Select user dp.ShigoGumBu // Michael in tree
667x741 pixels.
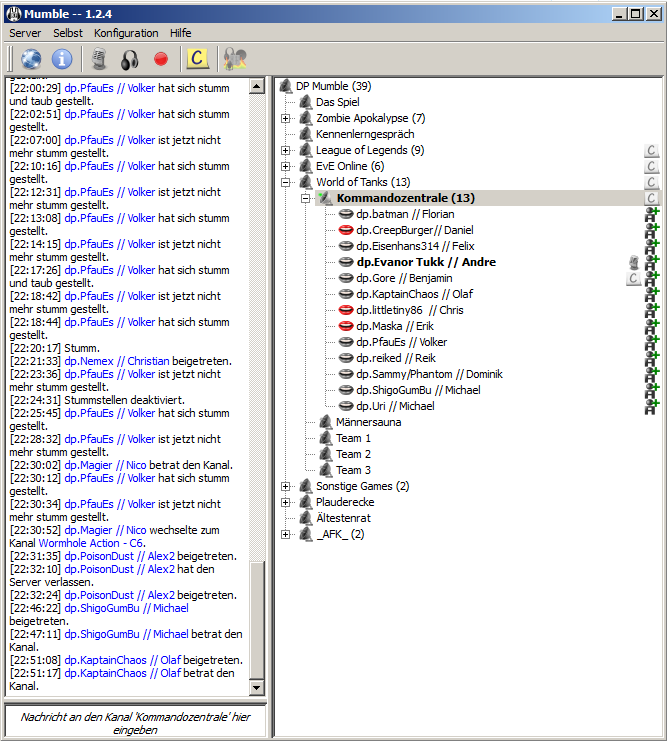coord(418,390)
